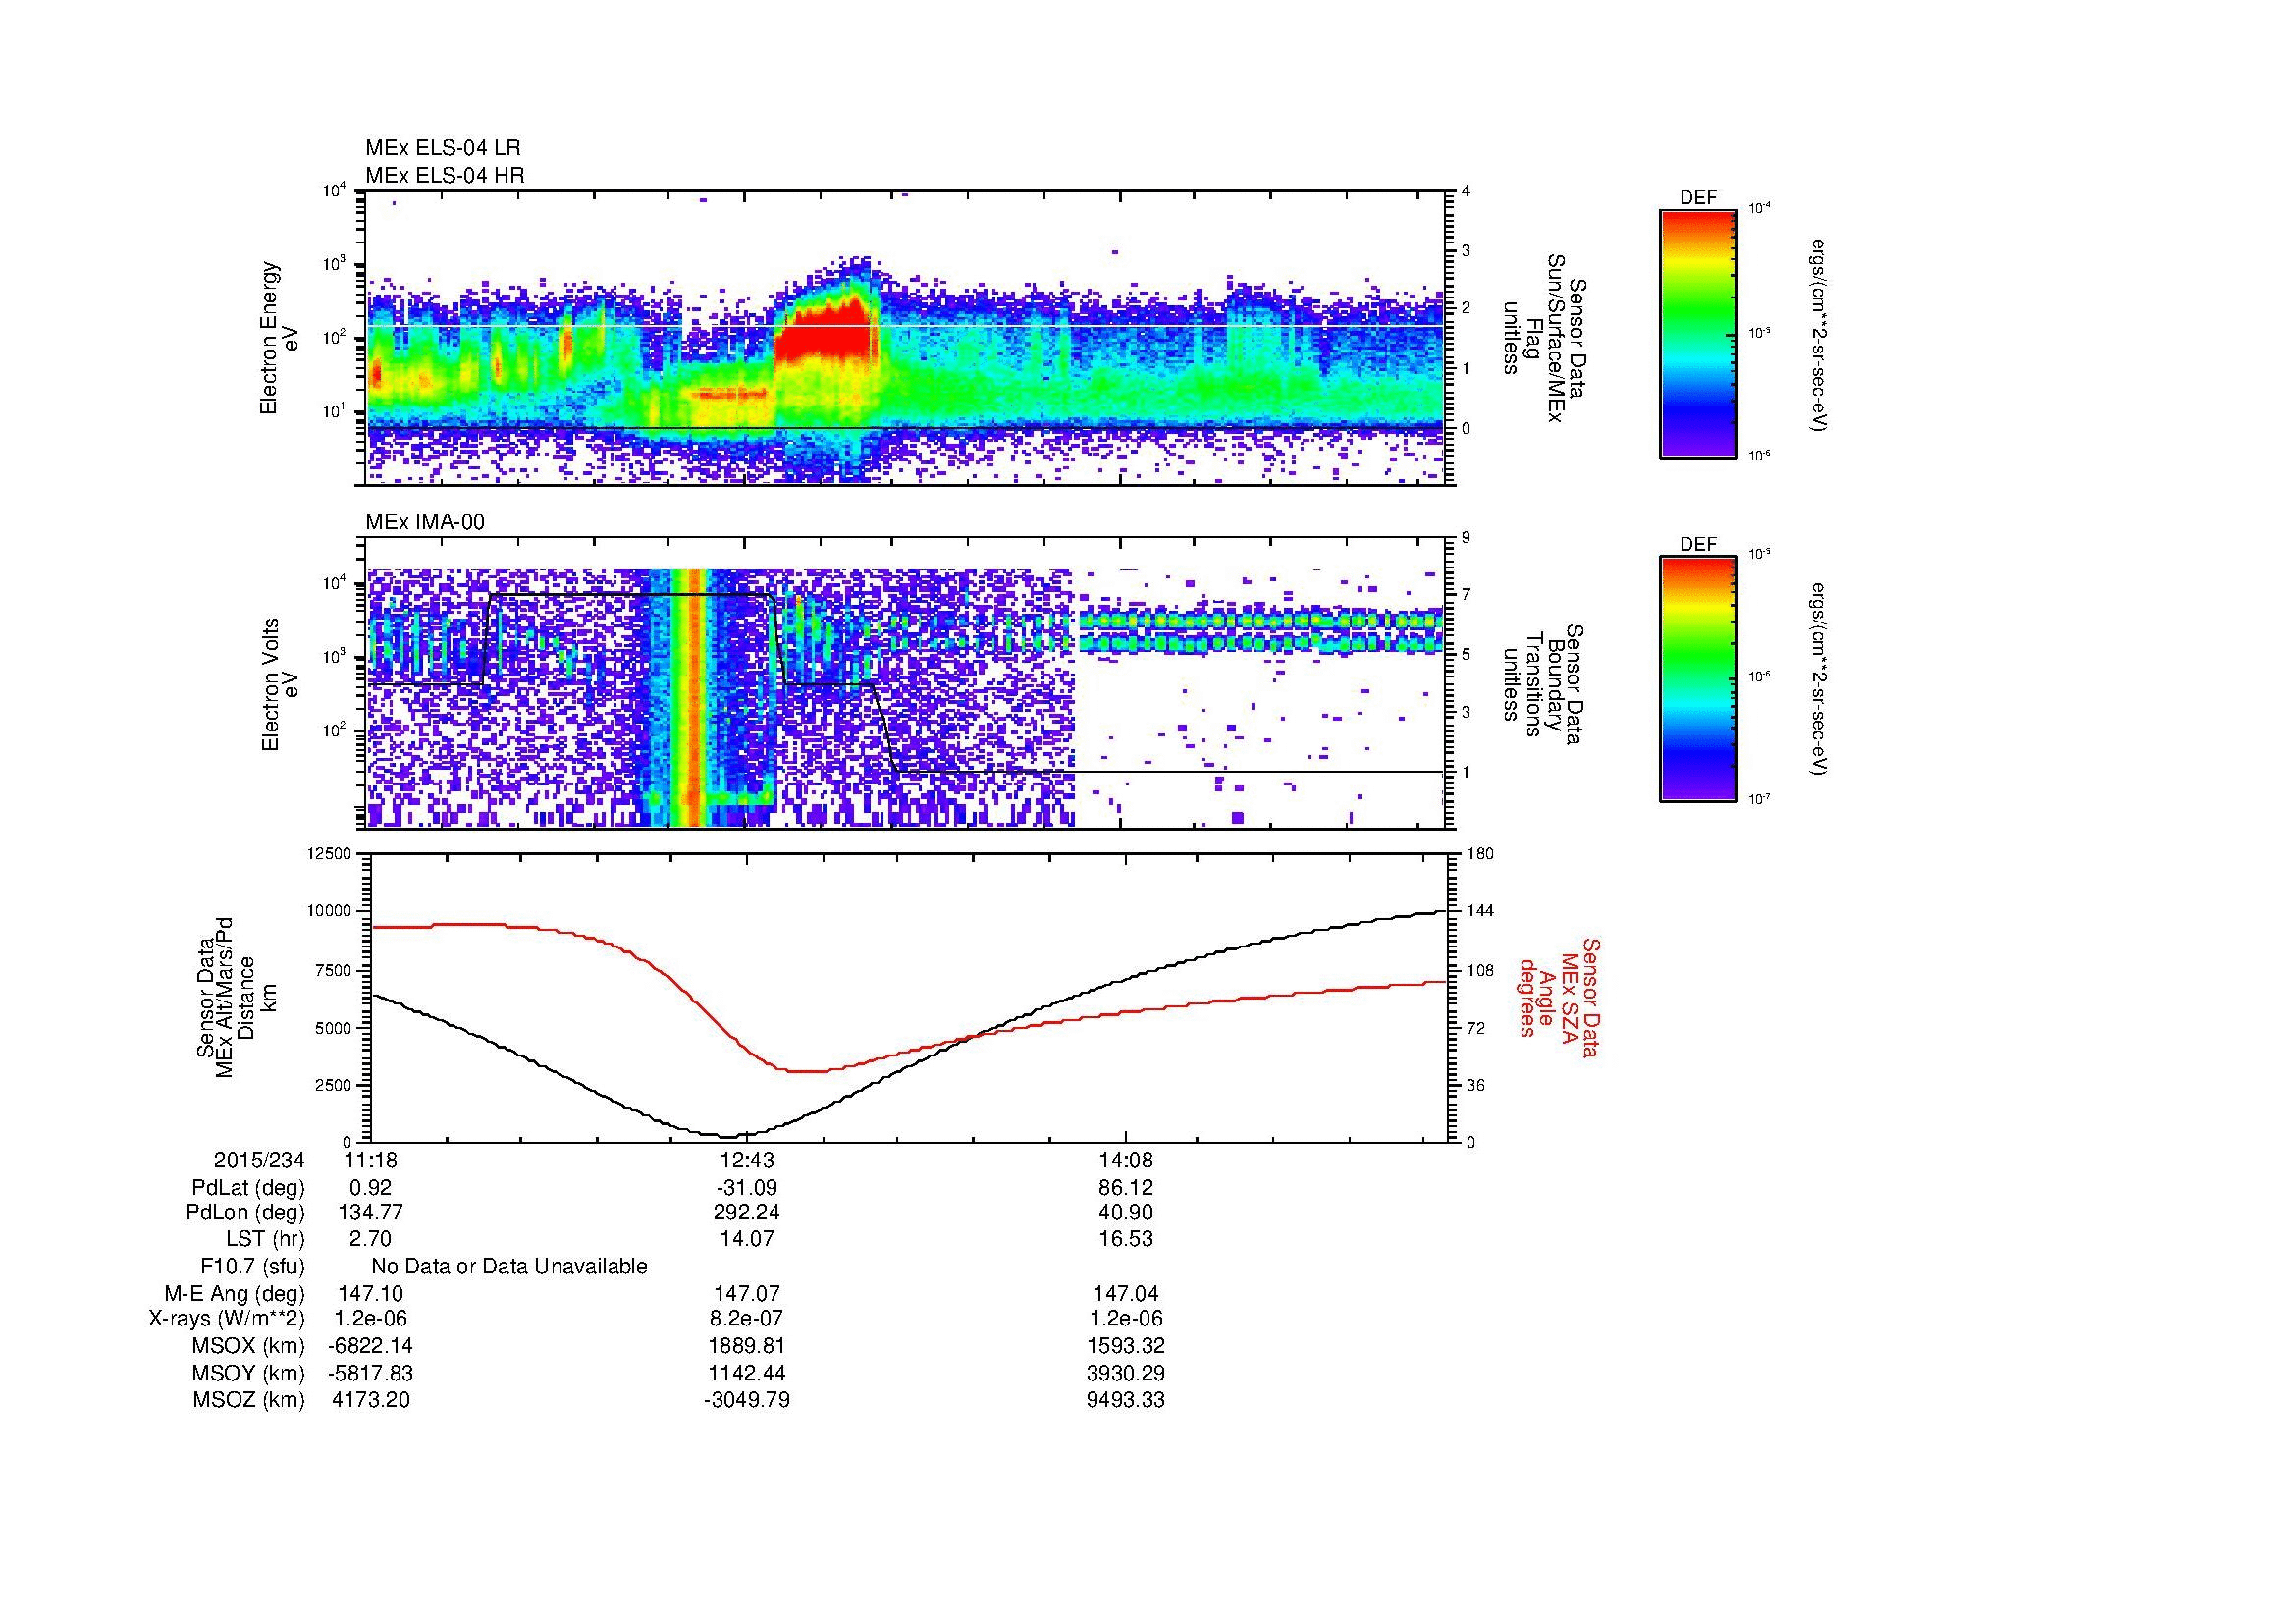Click the MSOY value '-5817.83'
Viewport: 2296px width, 1623px height.
click(370, 1373)
